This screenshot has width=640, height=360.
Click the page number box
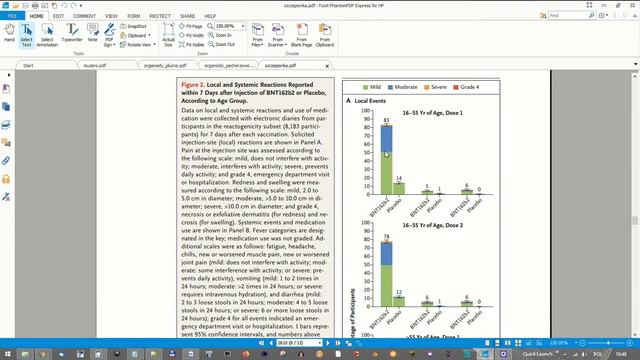coord(299,343)
